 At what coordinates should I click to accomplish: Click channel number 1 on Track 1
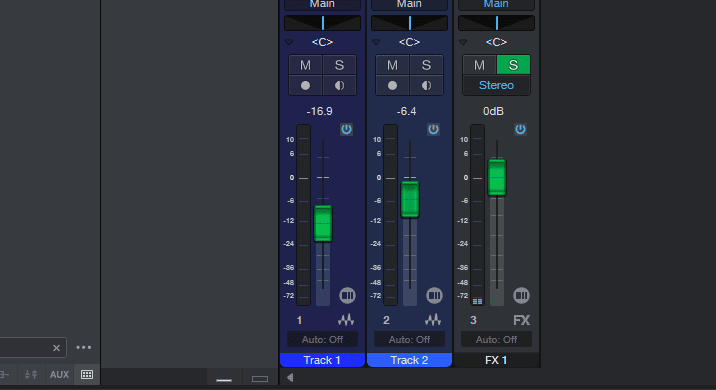299,320
